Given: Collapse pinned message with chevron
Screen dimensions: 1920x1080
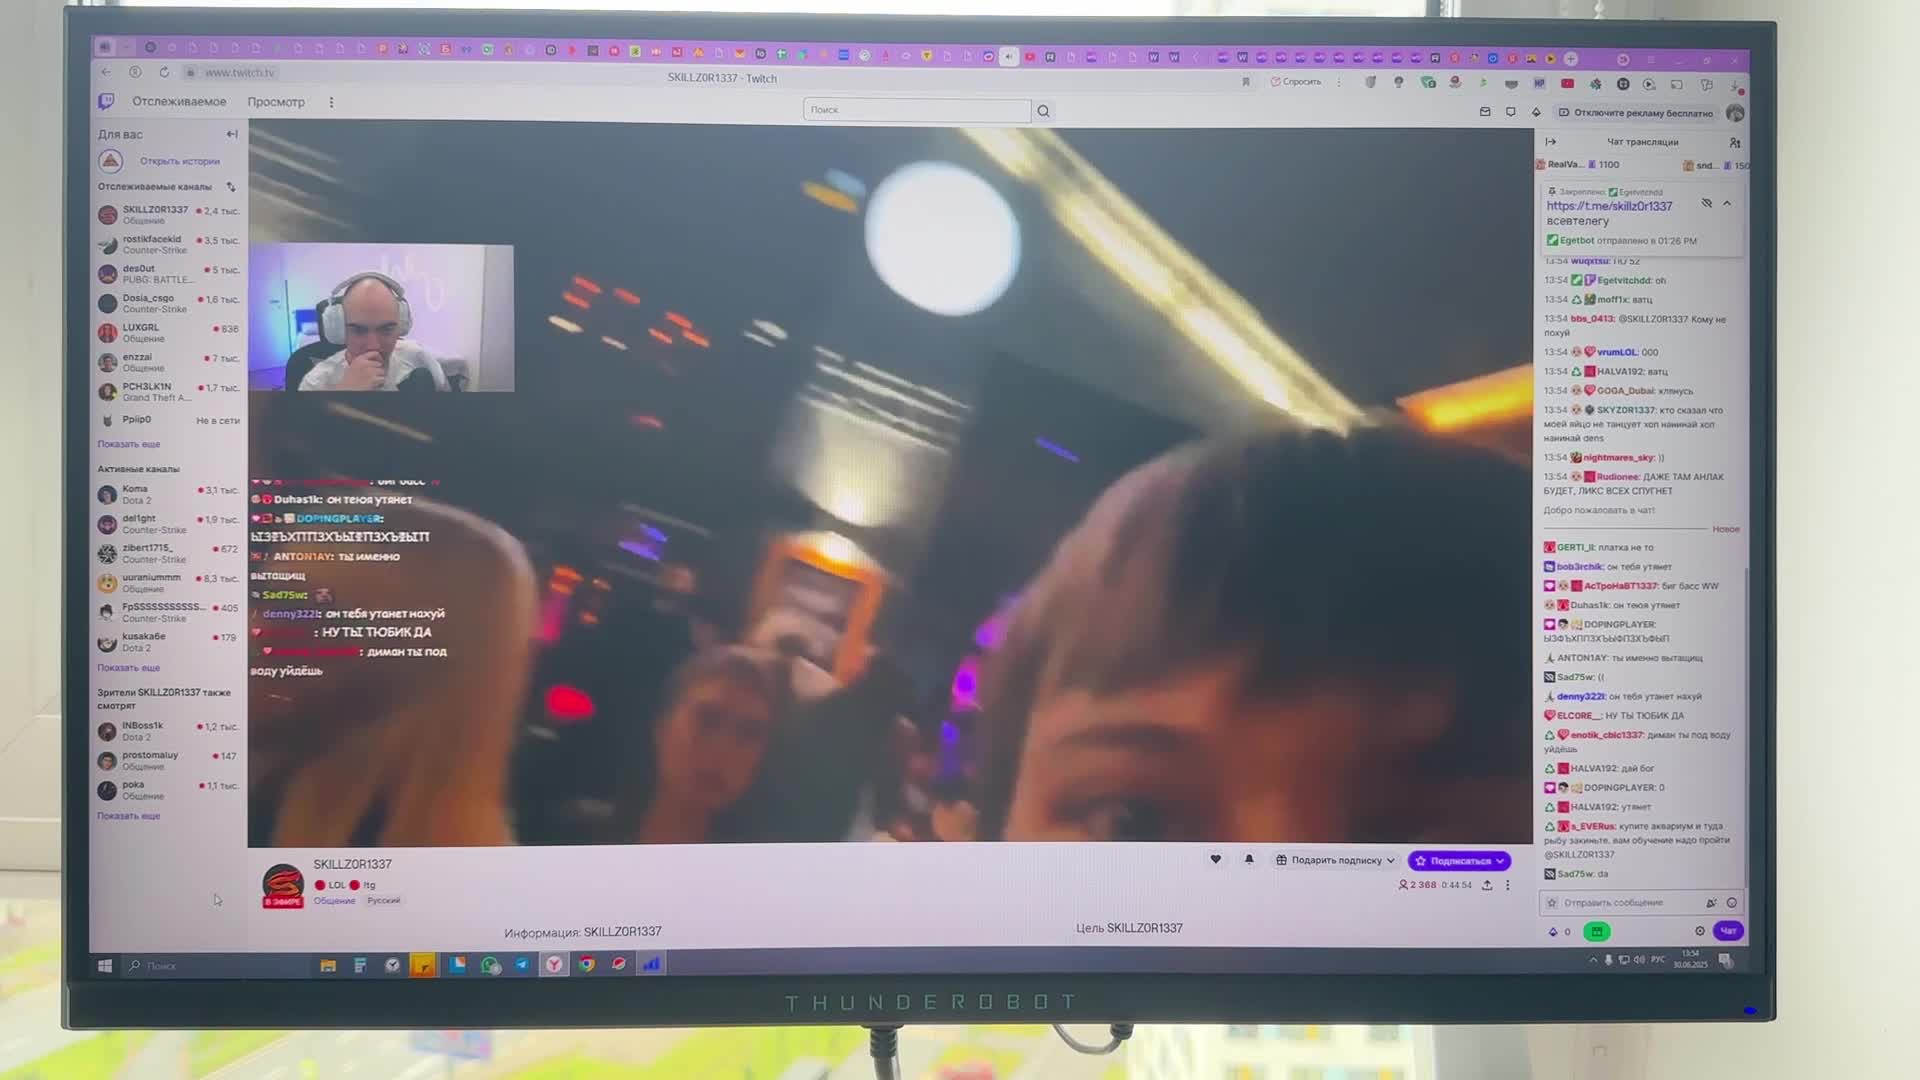Looking at the screenshot, I should [x=1727, y=203].
